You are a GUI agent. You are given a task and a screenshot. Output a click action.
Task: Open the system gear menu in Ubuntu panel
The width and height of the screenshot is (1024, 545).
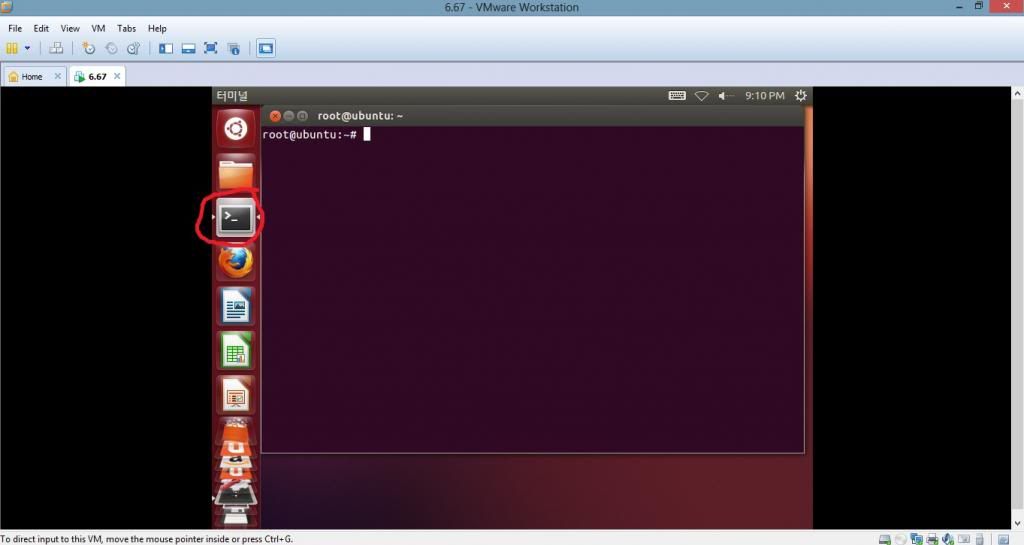(801, 96)
